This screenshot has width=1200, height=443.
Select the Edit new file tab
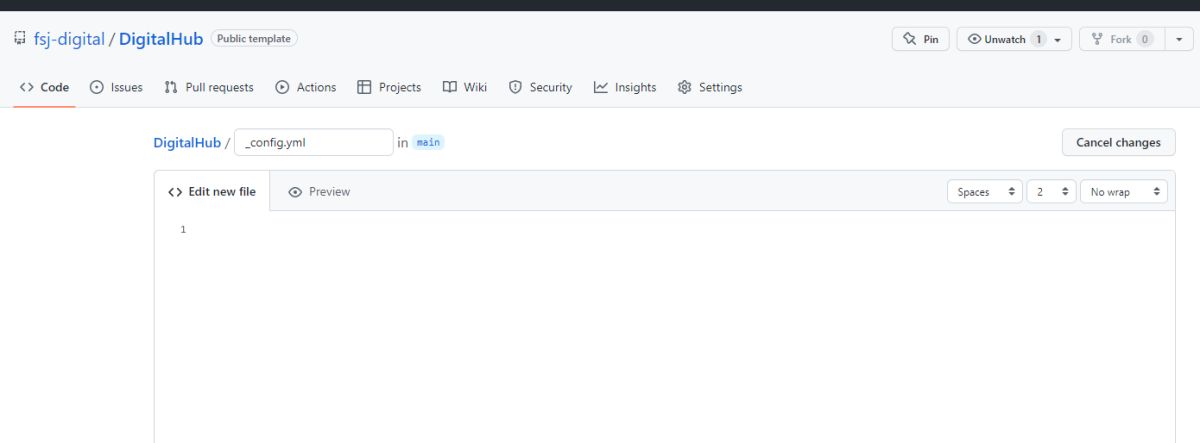click(212, 192)
